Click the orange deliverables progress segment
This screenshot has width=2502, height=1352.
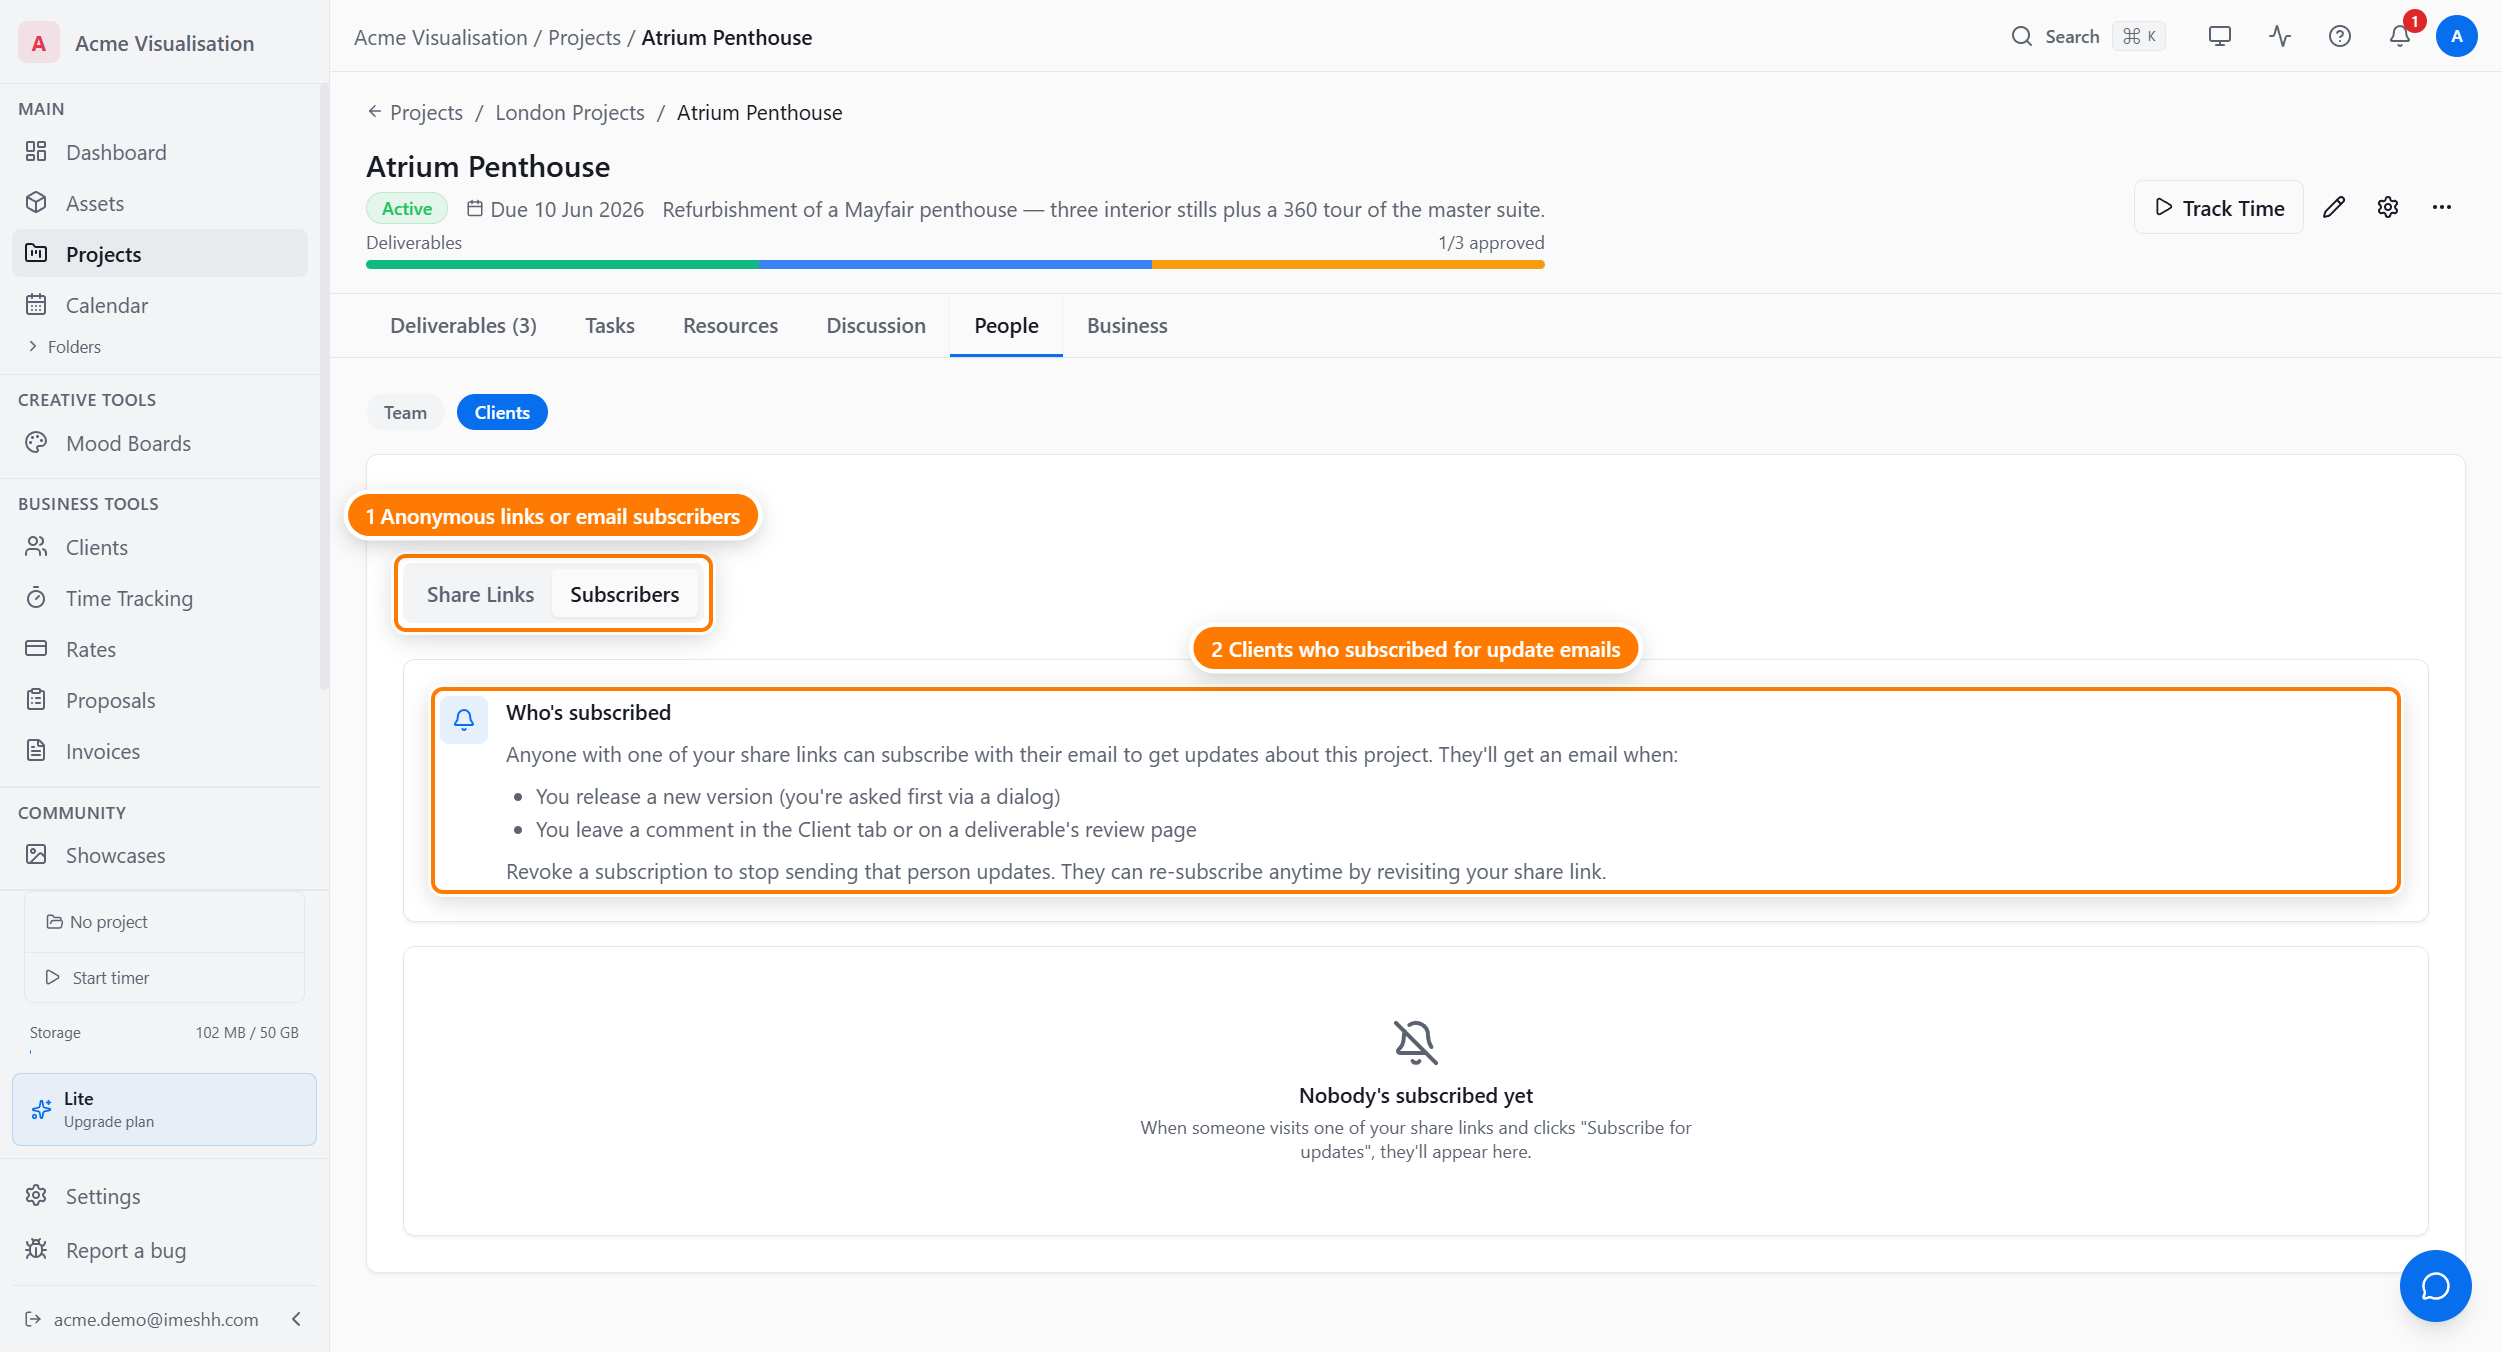(x=1348, y=265)
